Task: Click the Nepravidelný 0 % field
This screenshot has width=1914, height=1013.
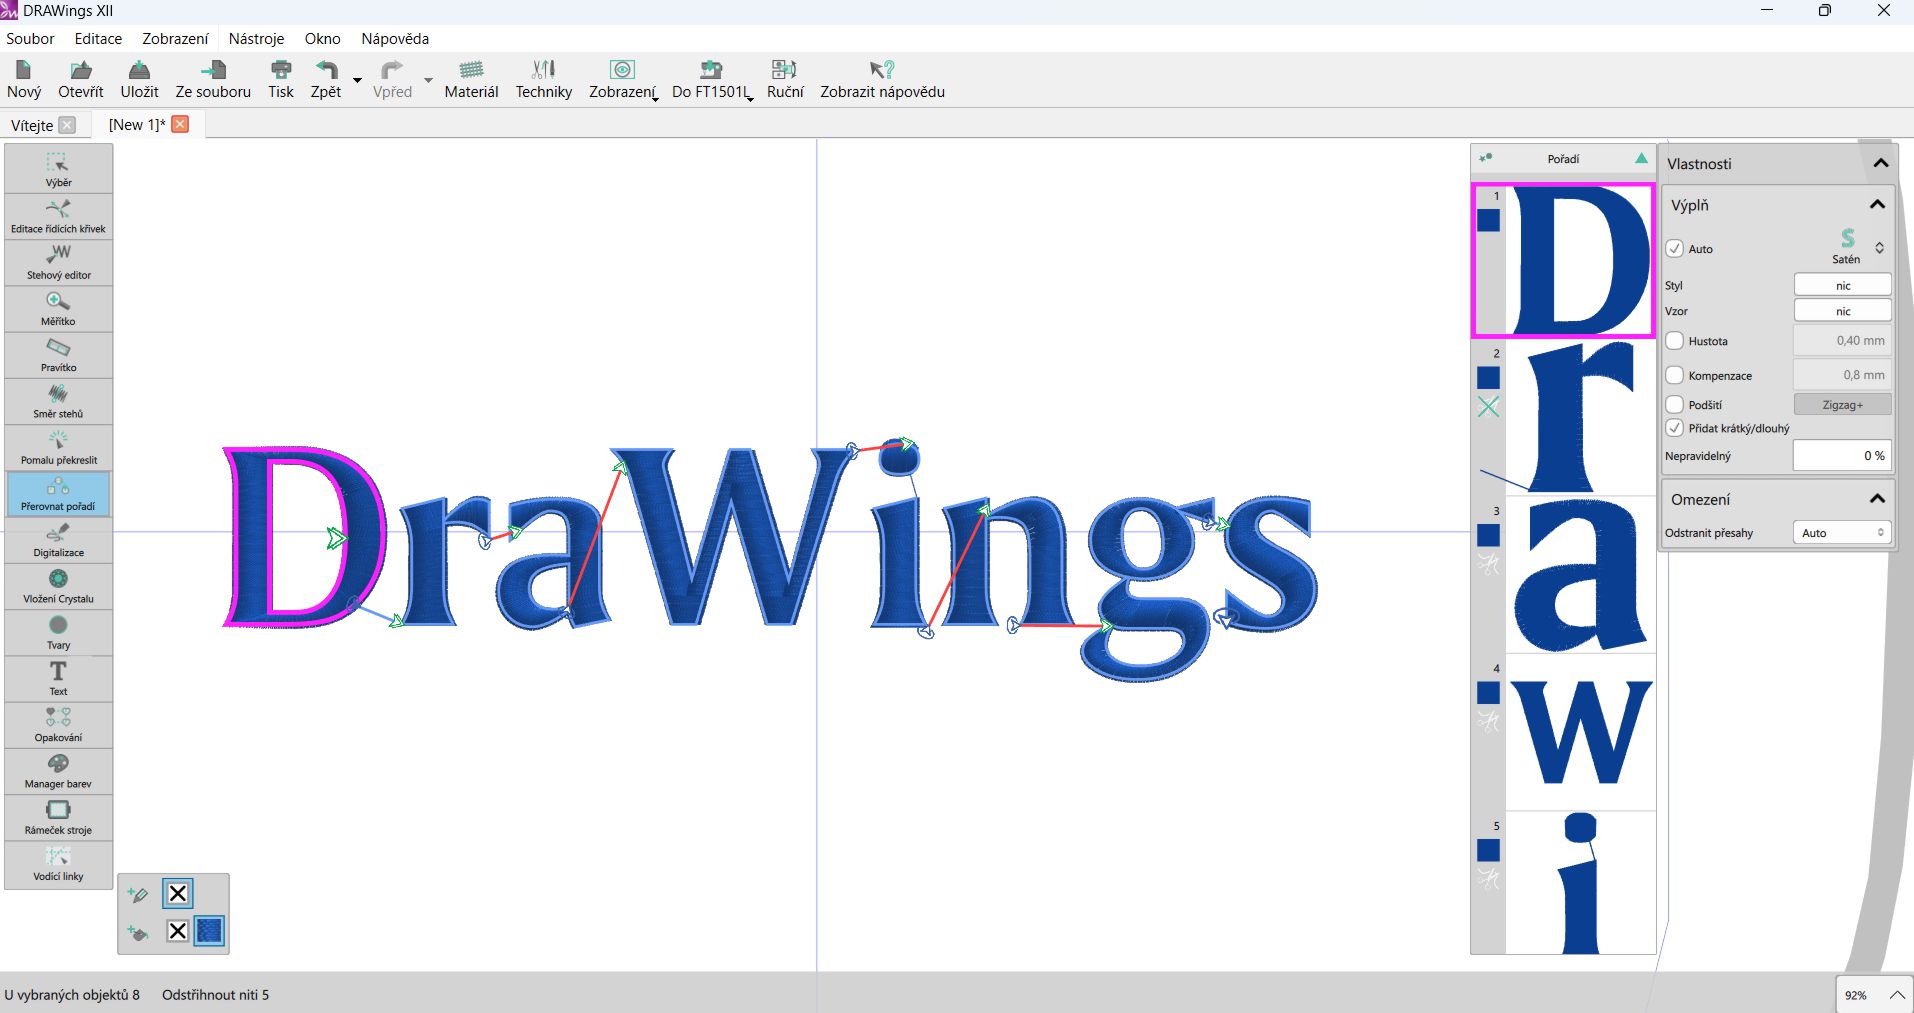Action: (1842, 455)
